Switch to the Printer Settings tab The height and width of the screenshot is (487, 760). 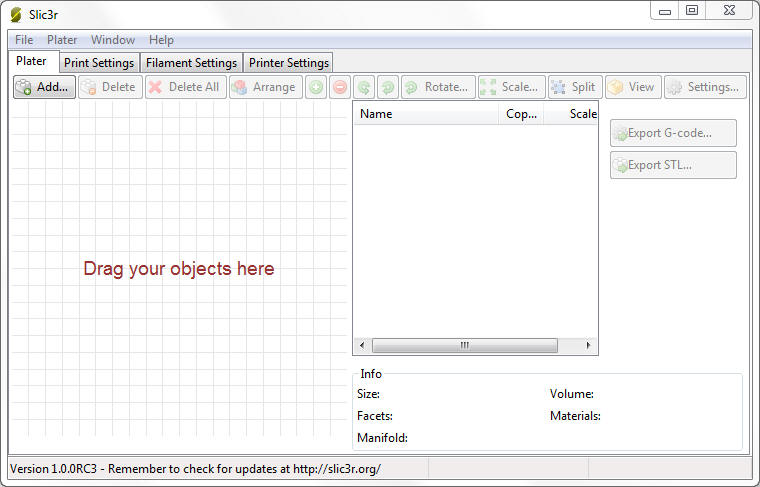(x=288, y=63)
